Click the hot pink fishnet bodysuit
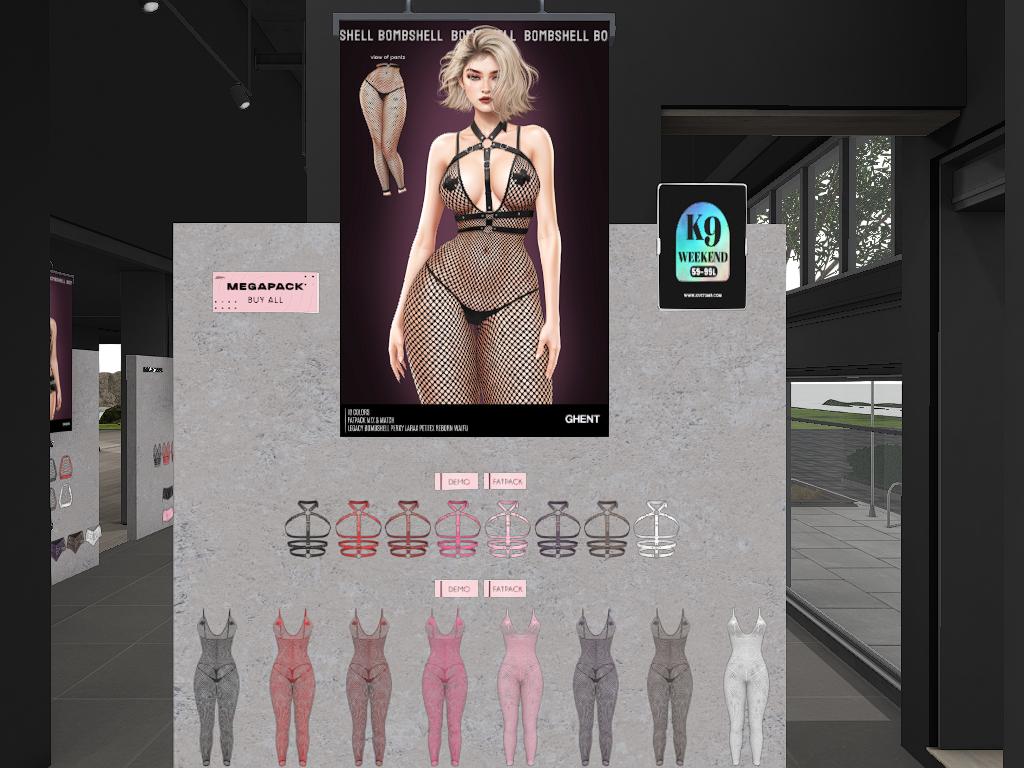Screen dimensions: 1024x768 [x=445, y=686]
